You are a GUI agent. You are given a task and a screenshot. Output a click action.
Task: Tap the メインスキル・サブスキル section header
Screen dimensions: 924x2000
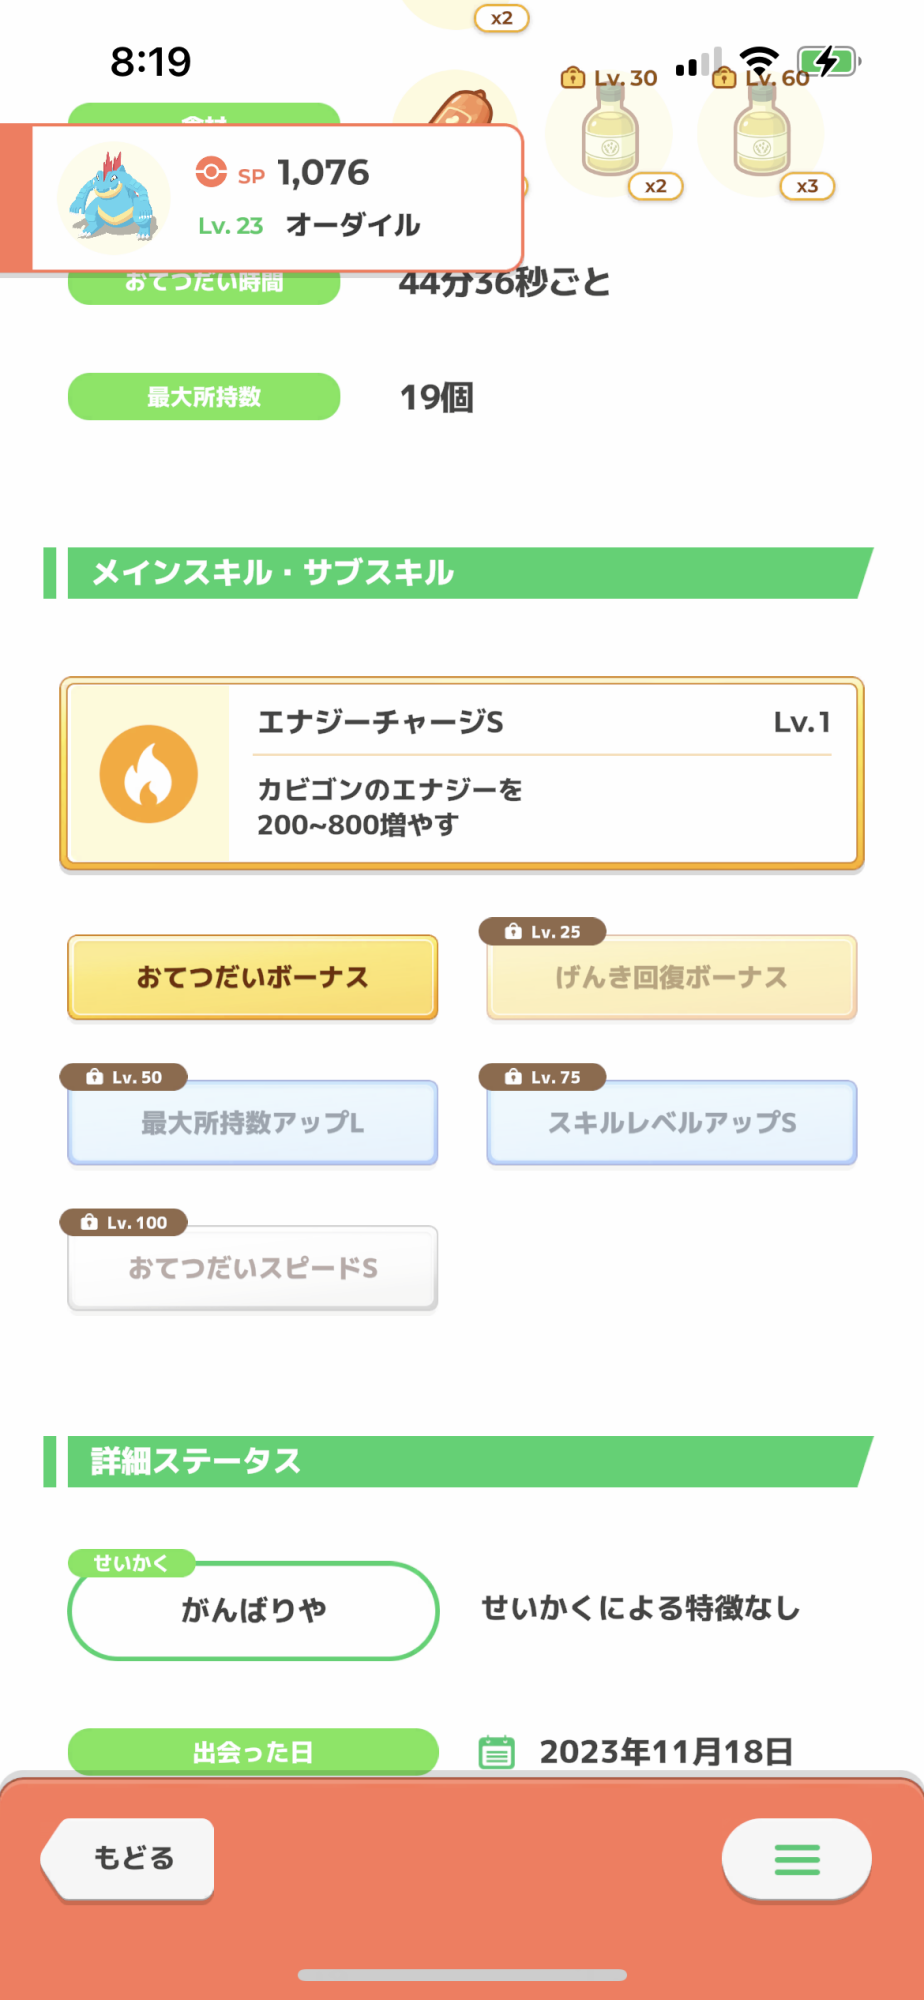462,573
